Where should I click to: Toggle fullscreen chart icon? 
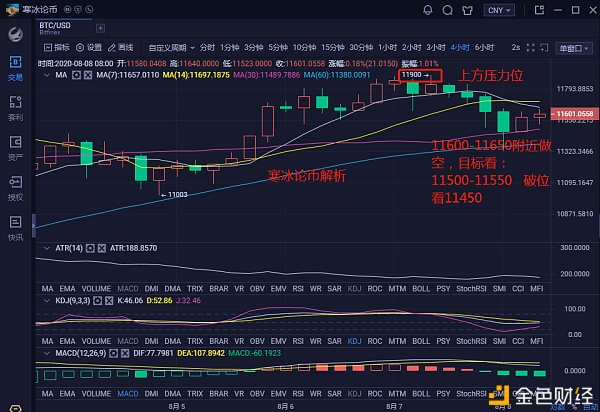[x=531, y=47]
